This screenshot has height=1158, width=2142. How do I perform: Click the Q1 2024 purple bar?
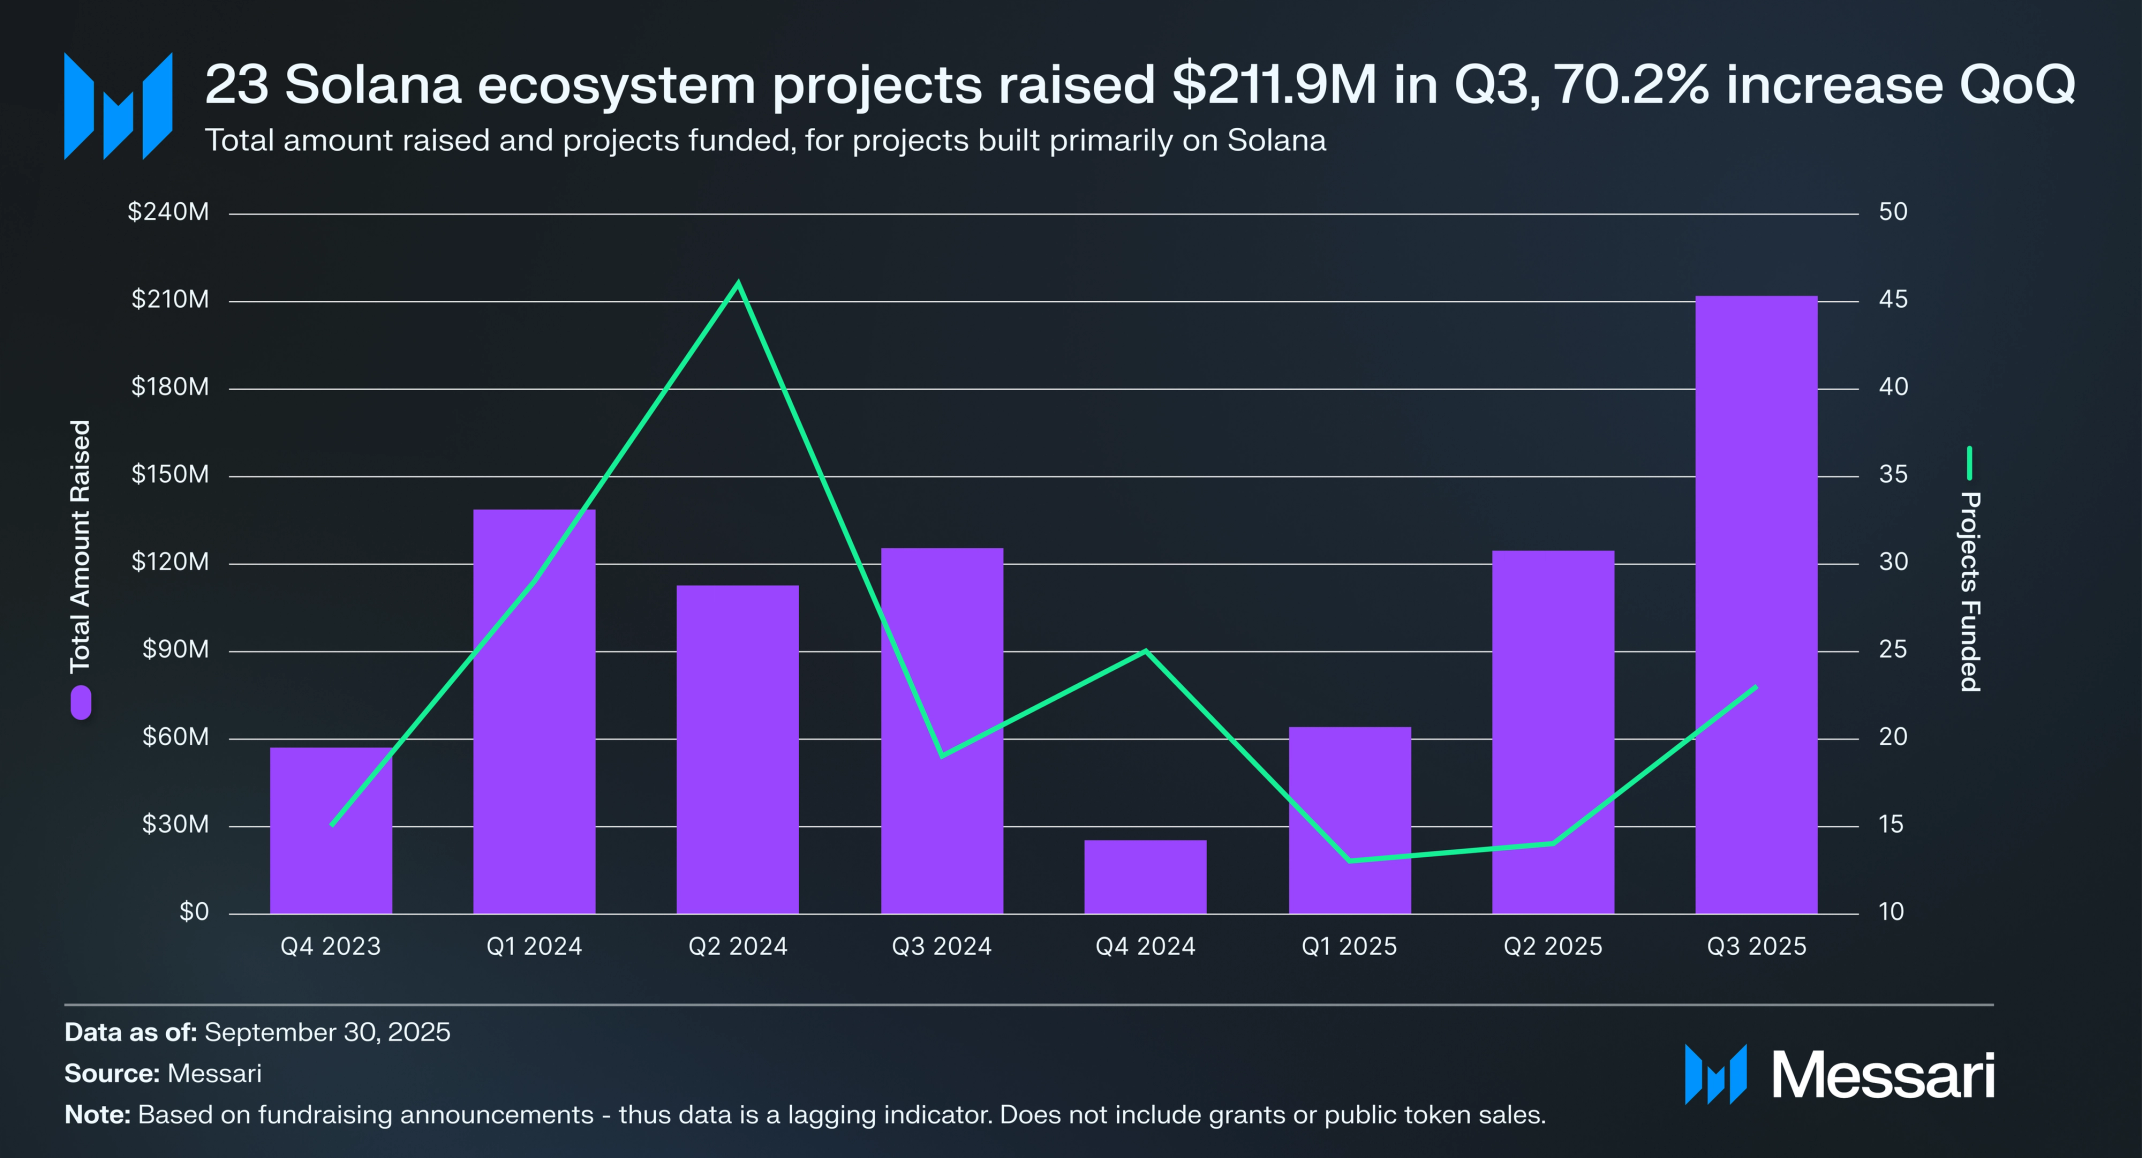[534, 711]
